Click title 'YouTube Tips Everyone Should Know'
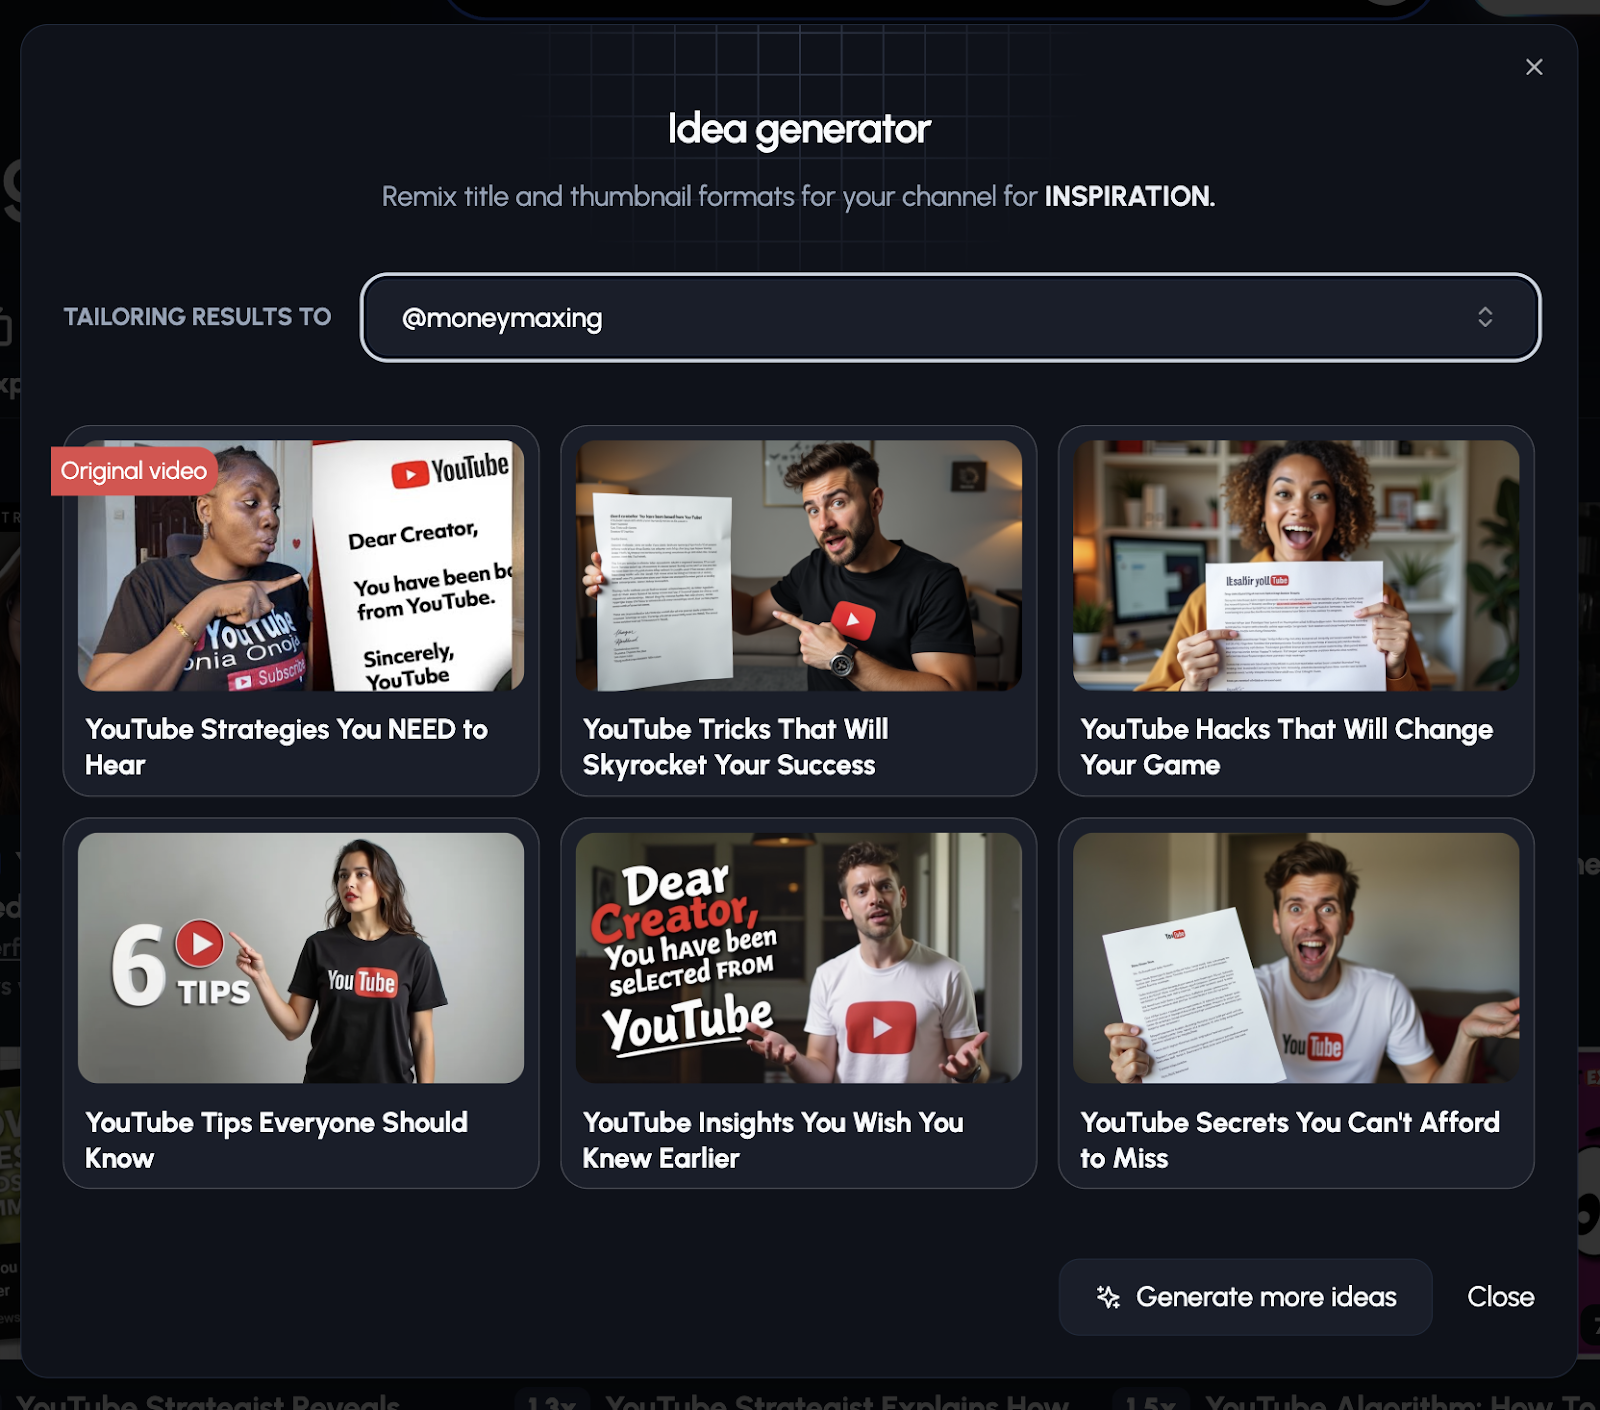The height and width of the screenshot is (1410, 1600). coord(276,1140)
